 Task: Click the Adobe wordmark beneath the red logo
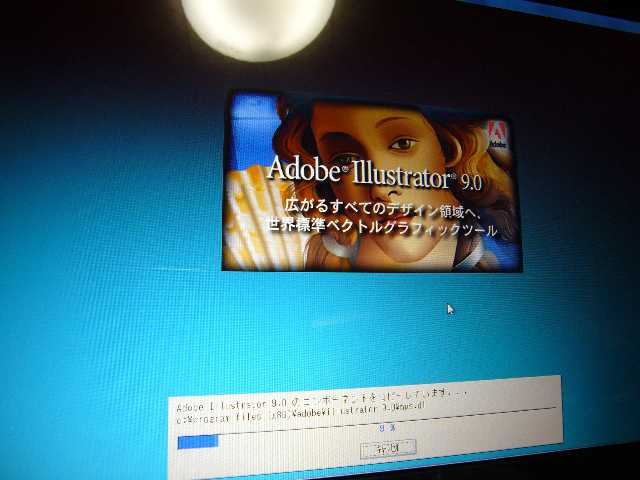[500, 146]
